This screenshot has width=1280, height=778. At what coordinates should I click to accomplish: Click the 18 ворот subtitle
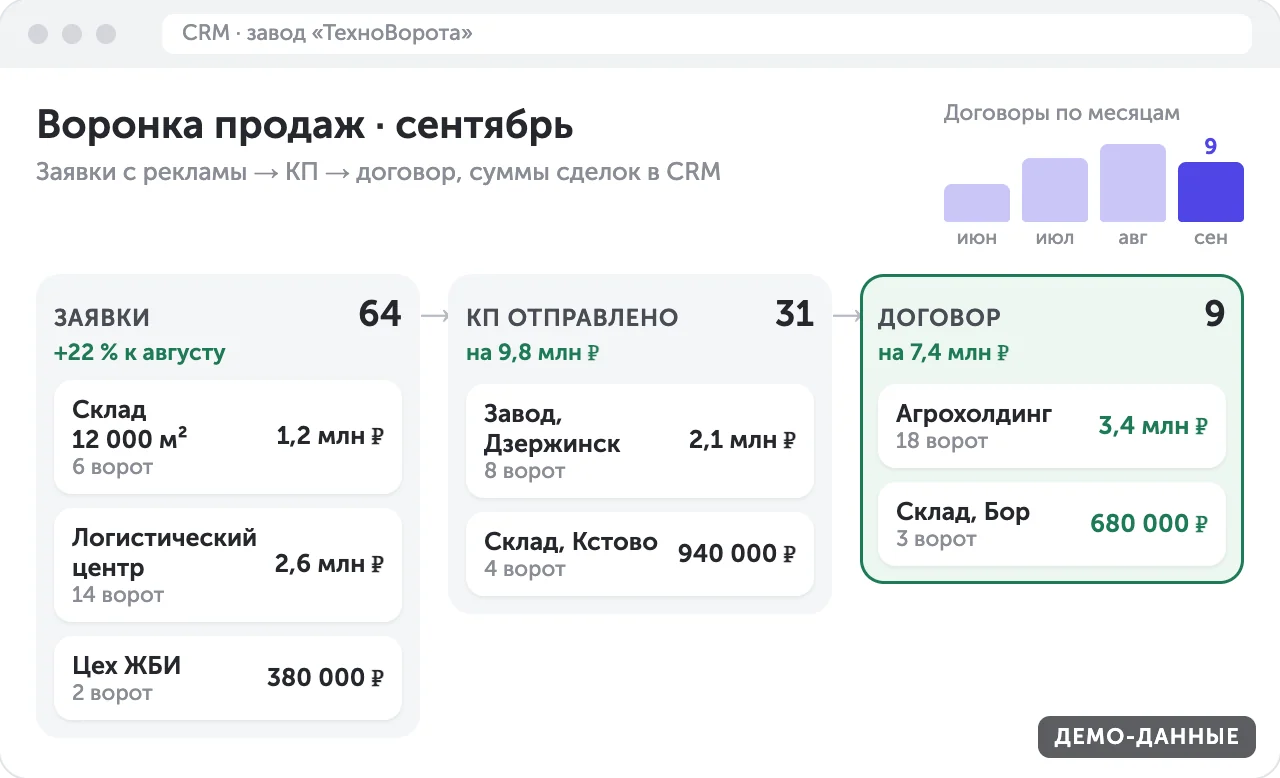click(942, 441)
